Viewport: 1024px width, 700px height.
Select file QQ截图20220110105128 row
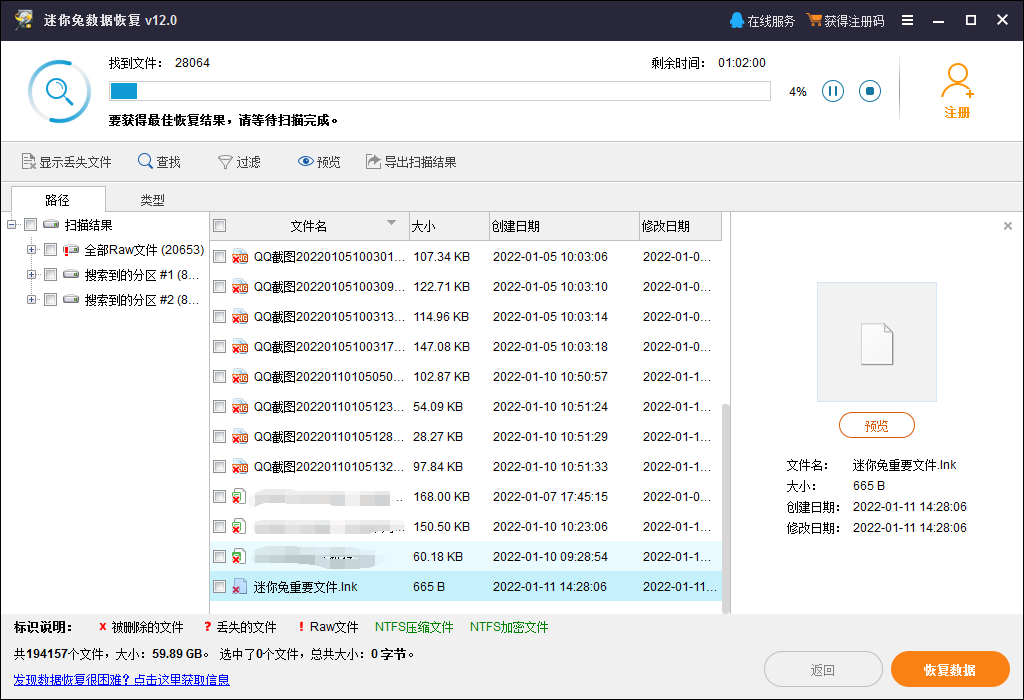tap(466, 436)
